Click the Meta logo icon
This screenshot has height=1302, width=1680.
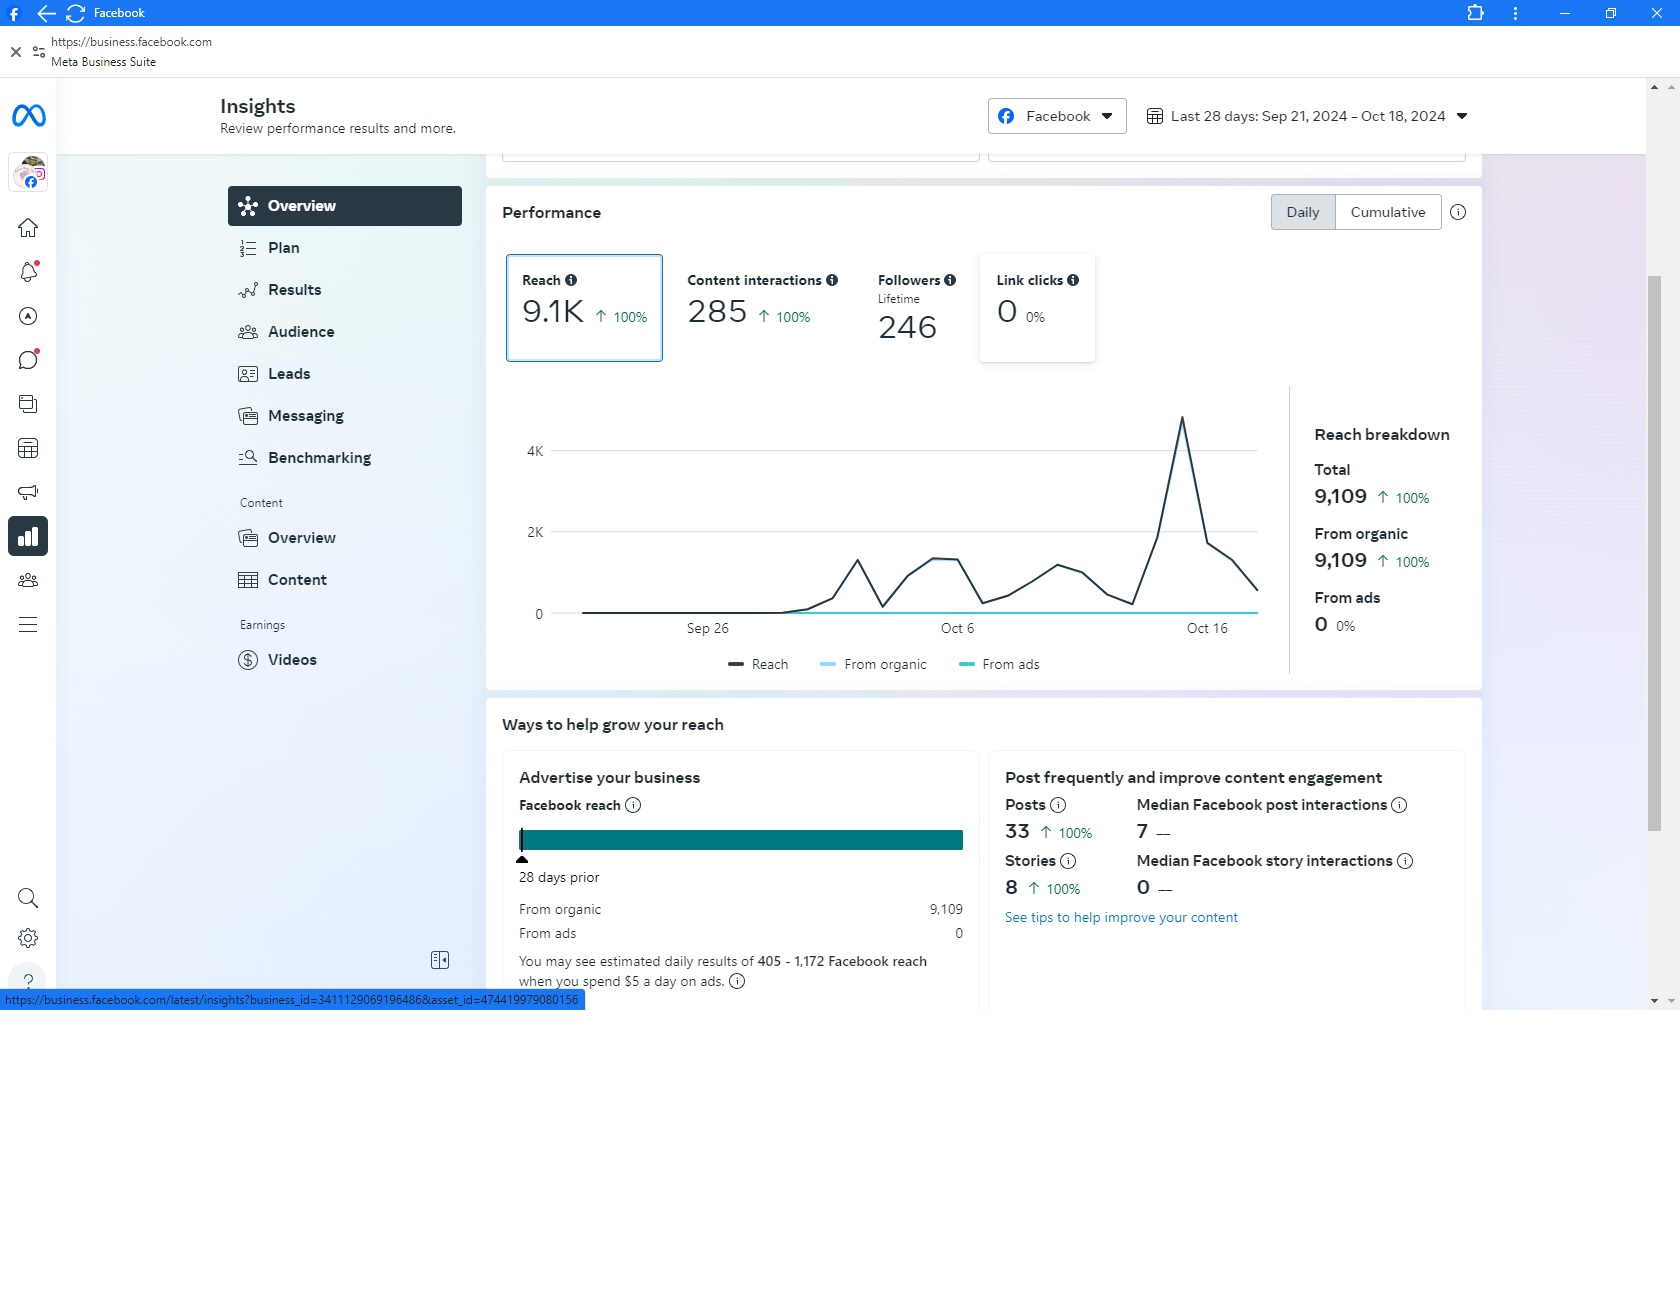[x=28, y=116]
